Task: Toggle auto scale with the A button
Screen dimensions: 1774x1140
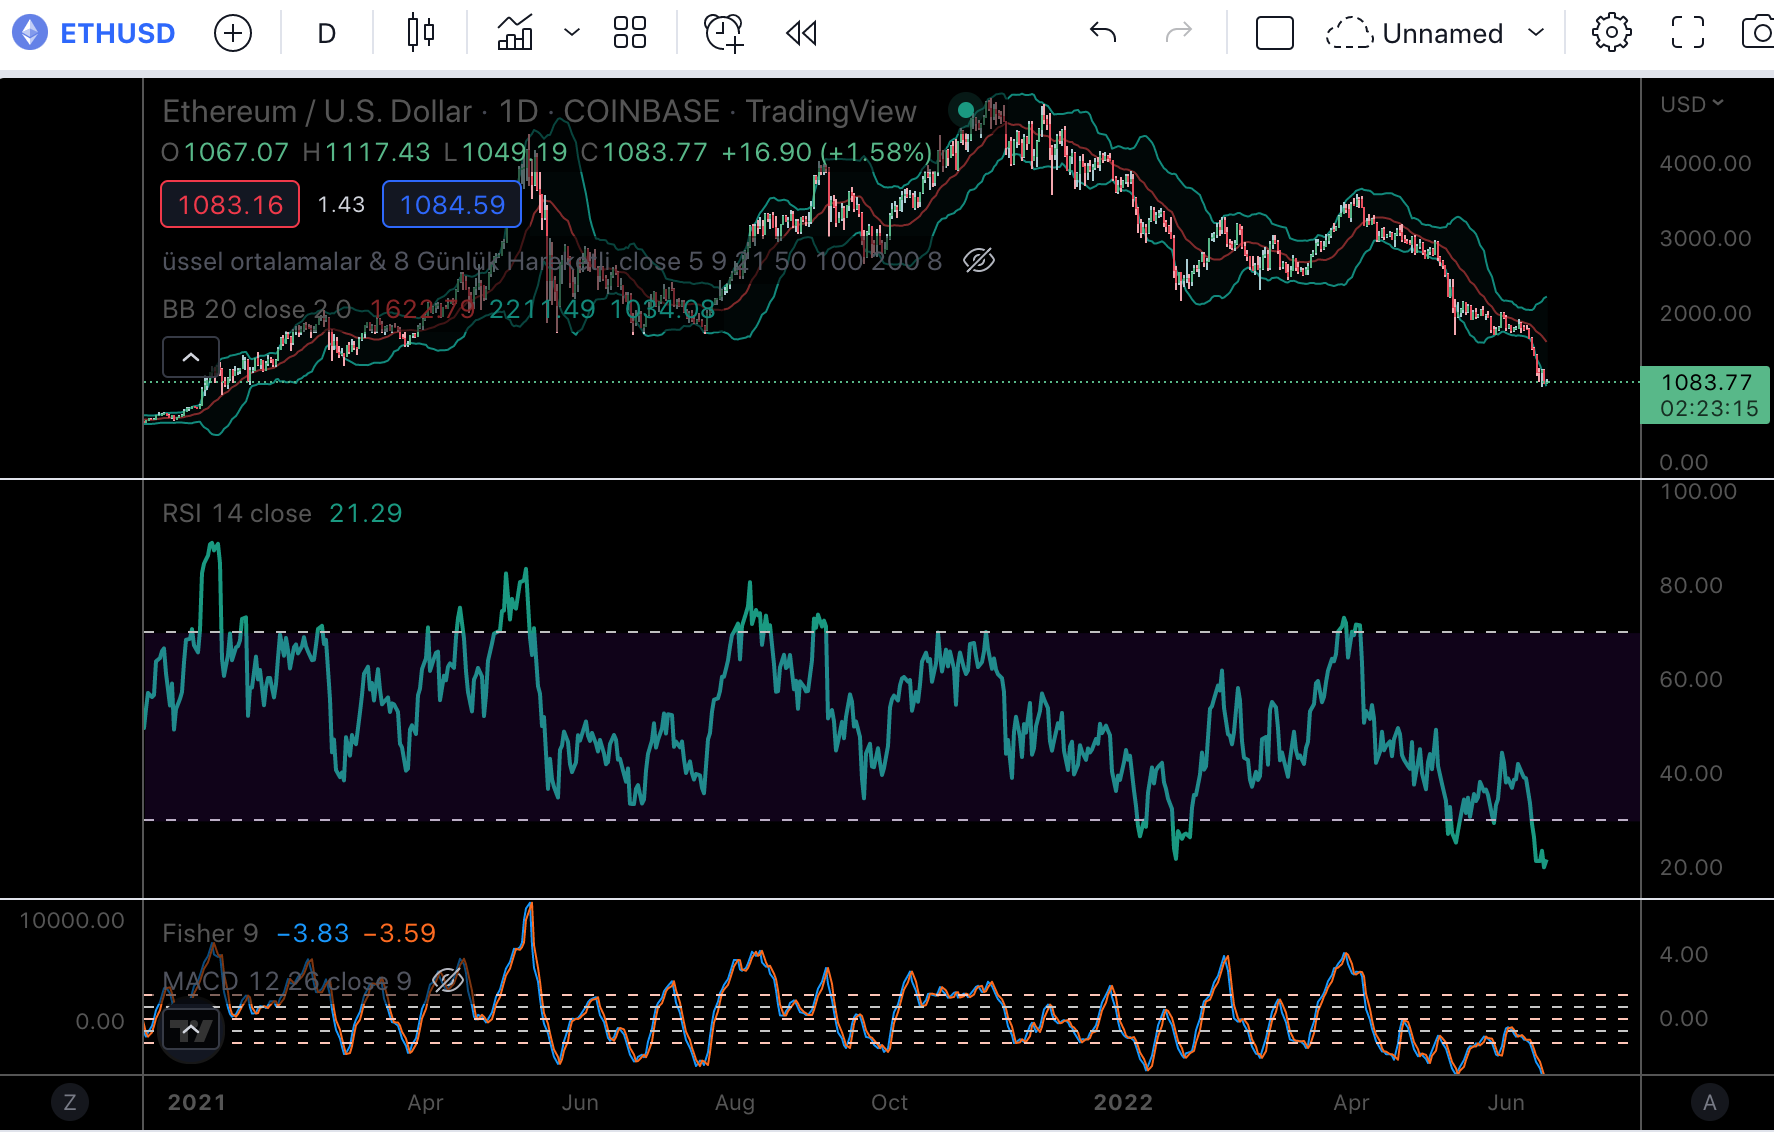Action: tap(1709, 1102)
